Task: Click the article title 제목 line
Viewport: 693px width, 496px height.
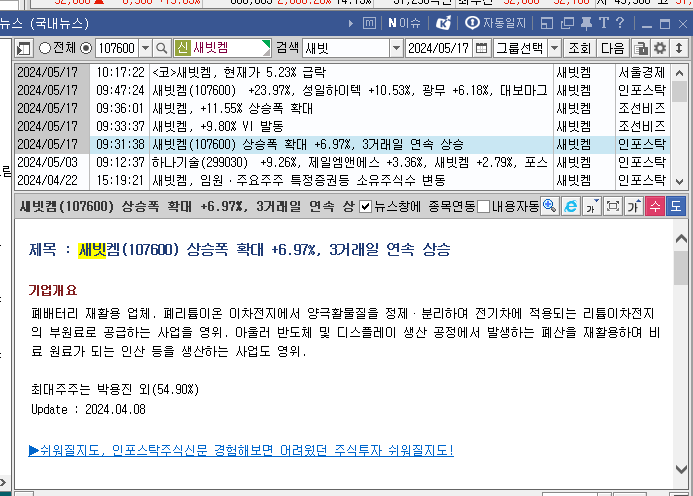Action: point(240,250)
